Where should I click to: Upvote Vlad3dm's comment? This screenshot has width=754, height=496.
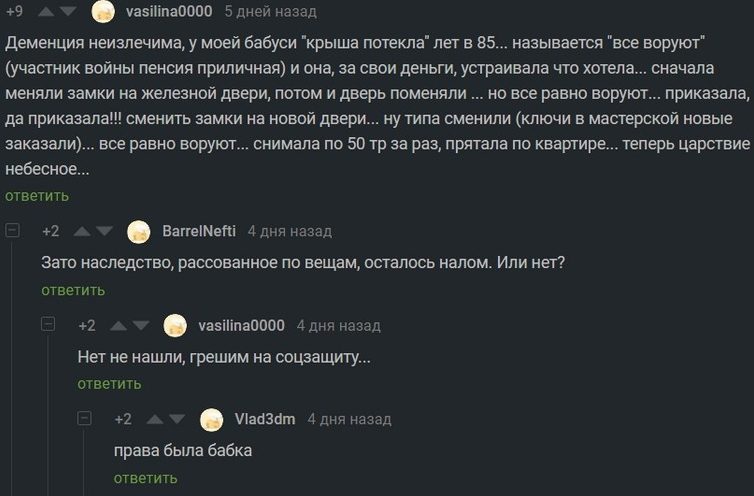(x=153, y=419)
